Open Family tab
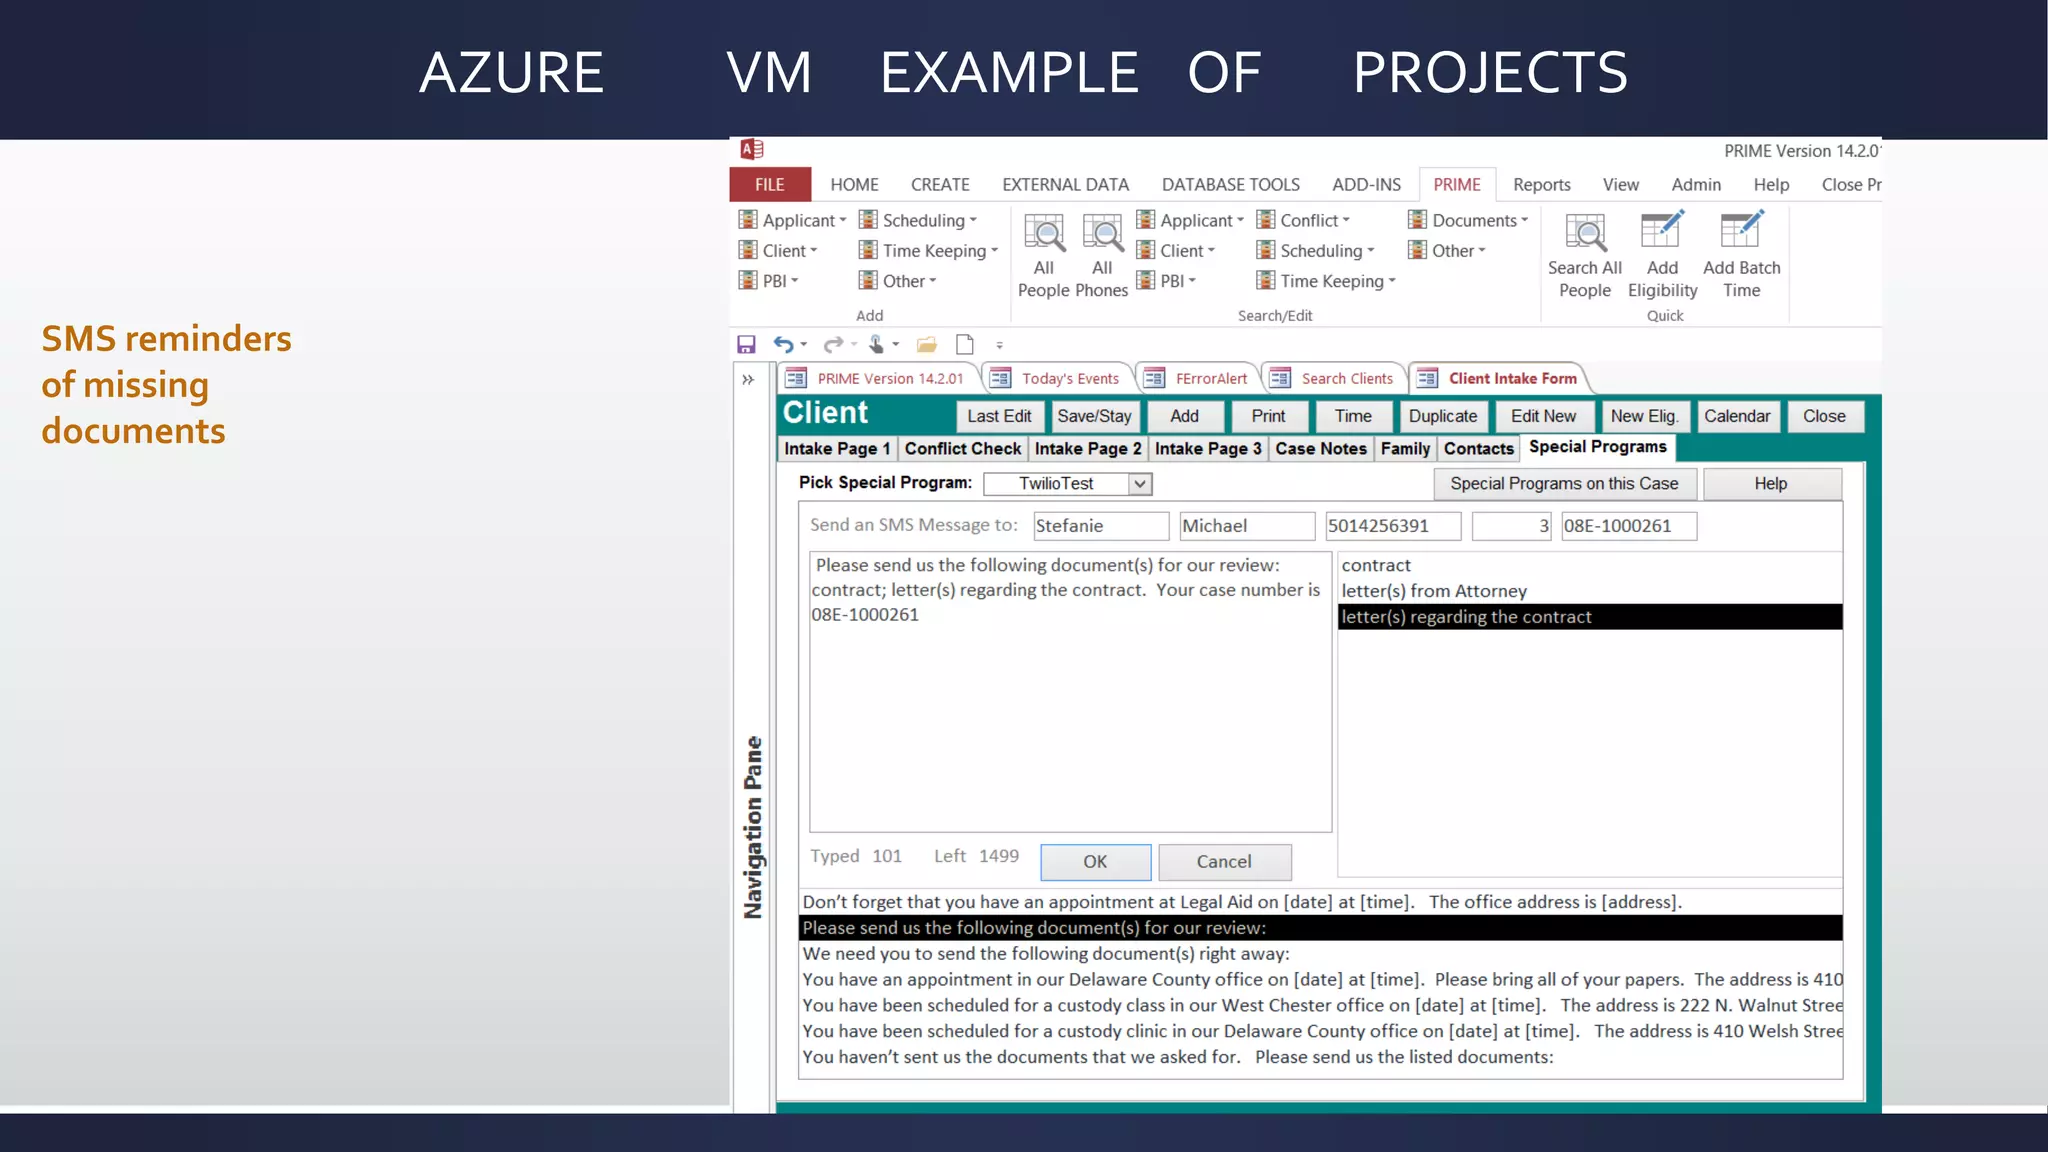The height and width of the screenshot is (1152, 2048). point(1405,449)
